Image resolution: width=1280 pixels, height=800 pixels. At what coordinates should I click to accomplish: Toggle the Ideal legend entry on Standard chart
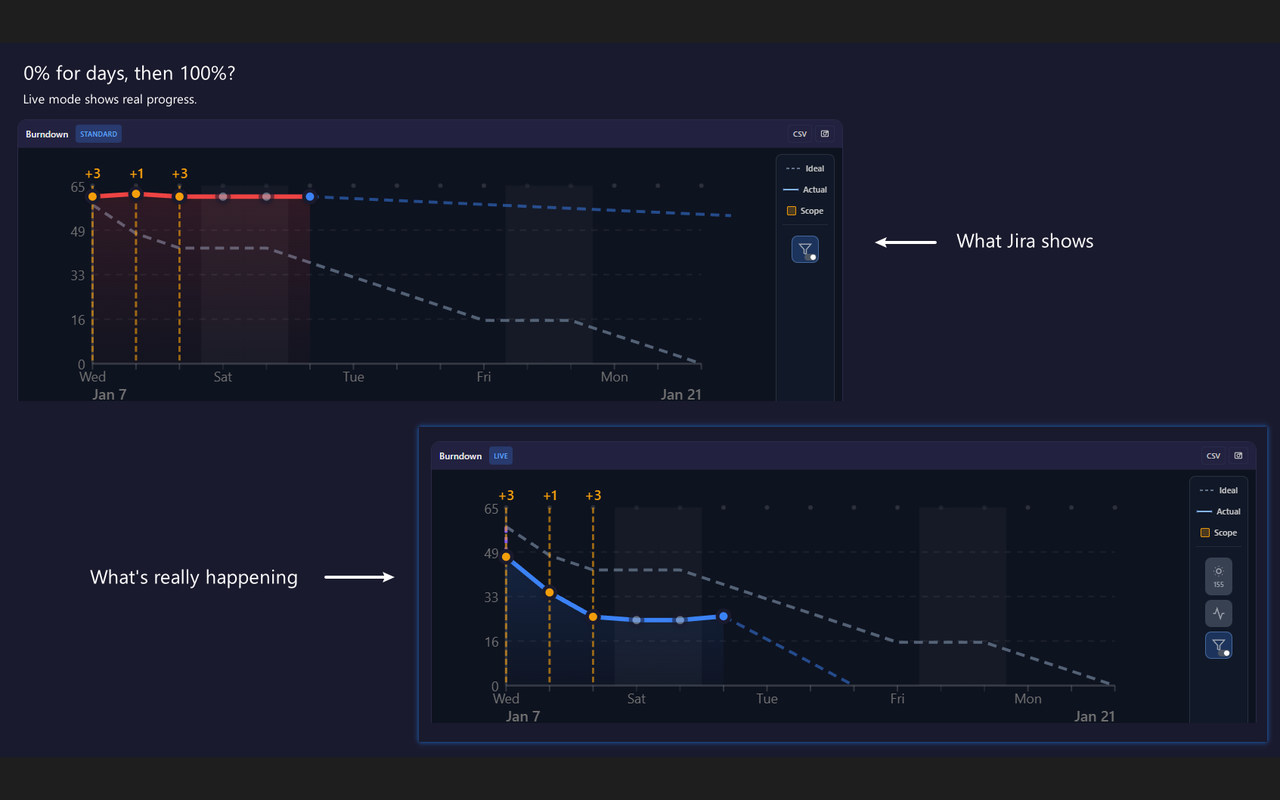coord(805,168)
